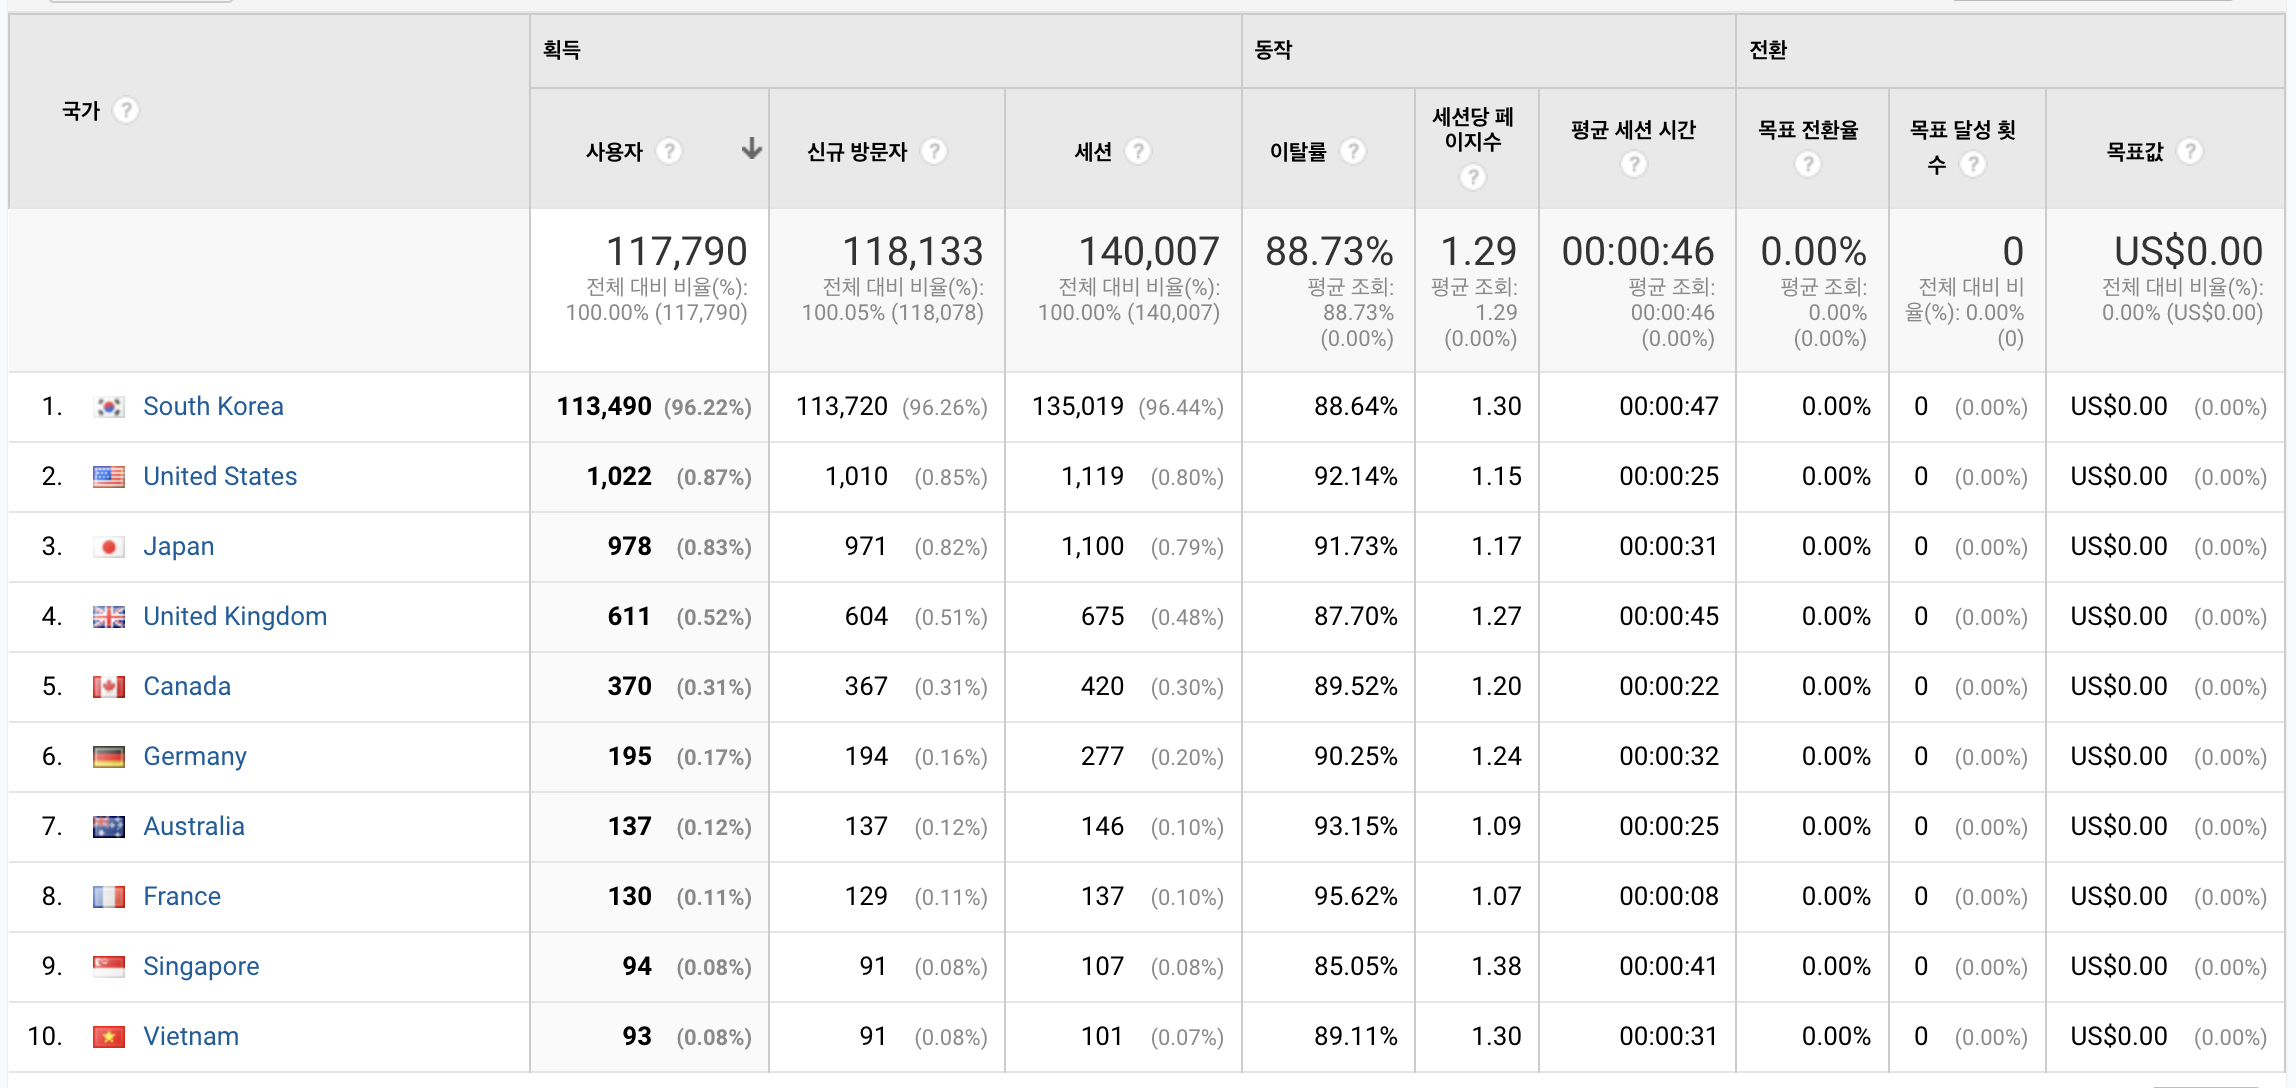2296x1088 pixels.
Task: Click help icon under 세션당 페이지수 header
Action: point(1473,178)
